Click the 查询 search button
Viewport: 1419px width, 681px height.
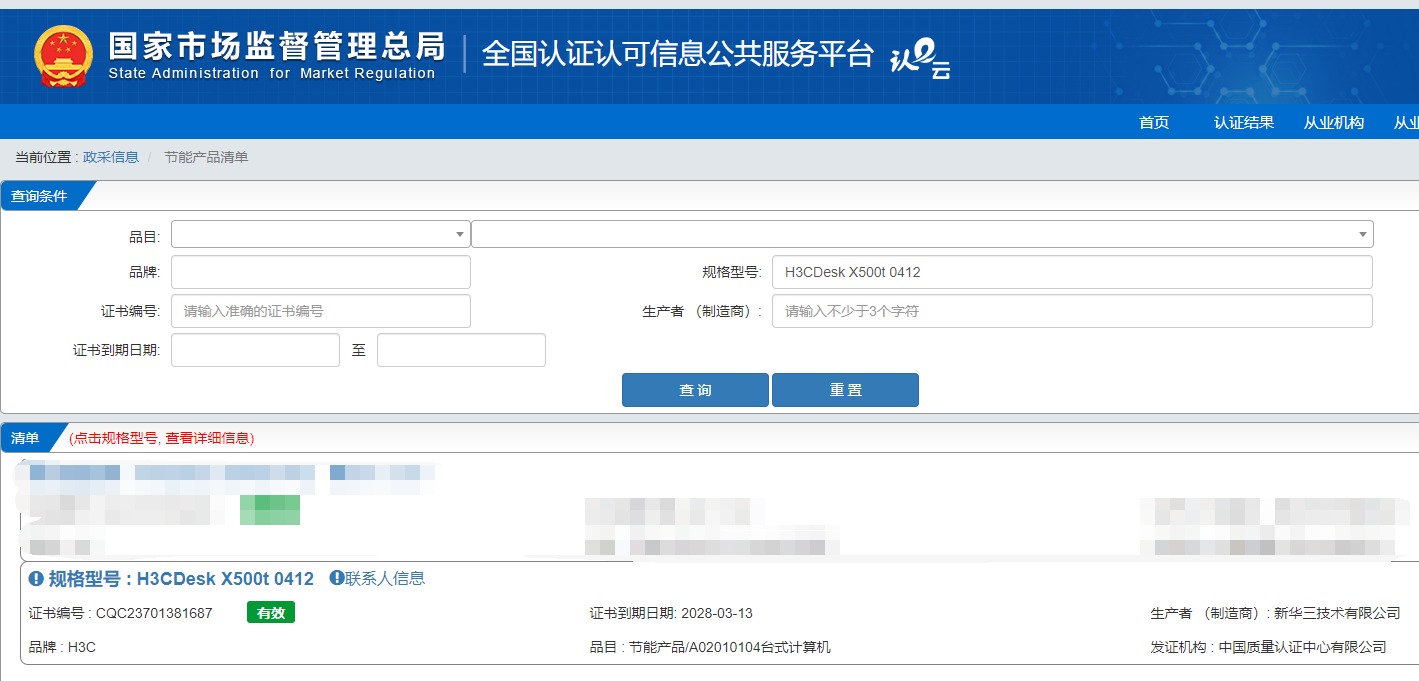click(695, 390)
